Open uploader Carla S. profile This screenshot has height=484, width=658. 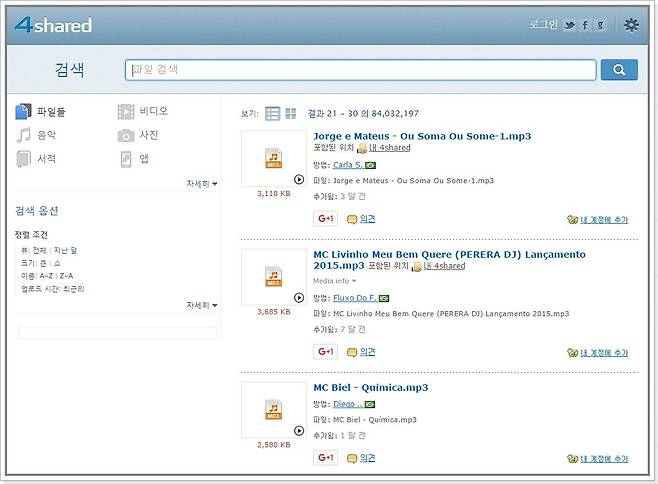pyautogui.click(x=348, y=165)
